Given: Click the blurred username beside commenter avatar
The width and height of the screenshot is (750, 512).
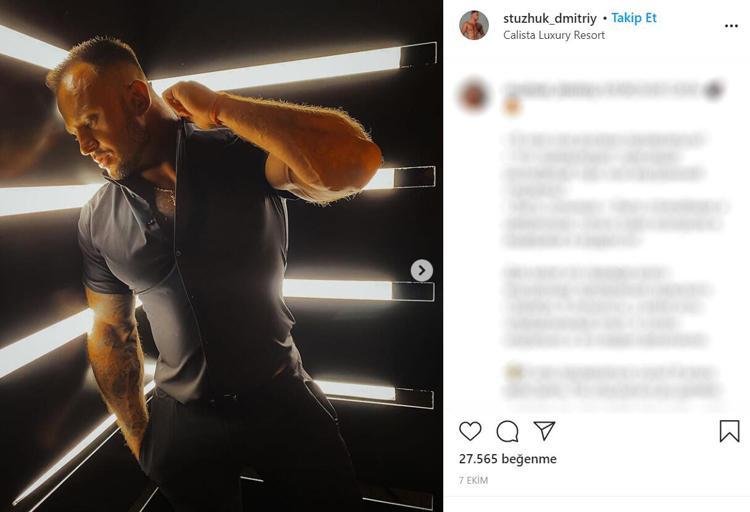Looking at the screenshot, I should 604,89.
